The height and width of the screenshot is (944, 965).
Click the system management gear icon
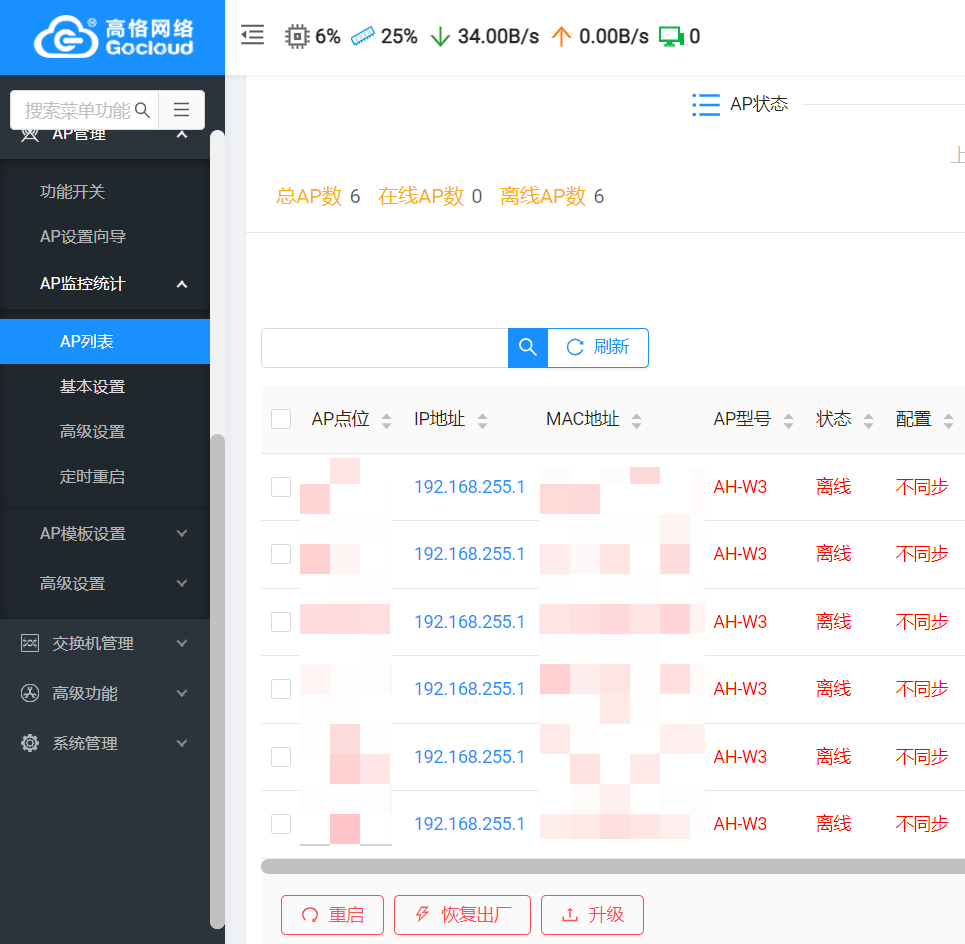[30, 743]
